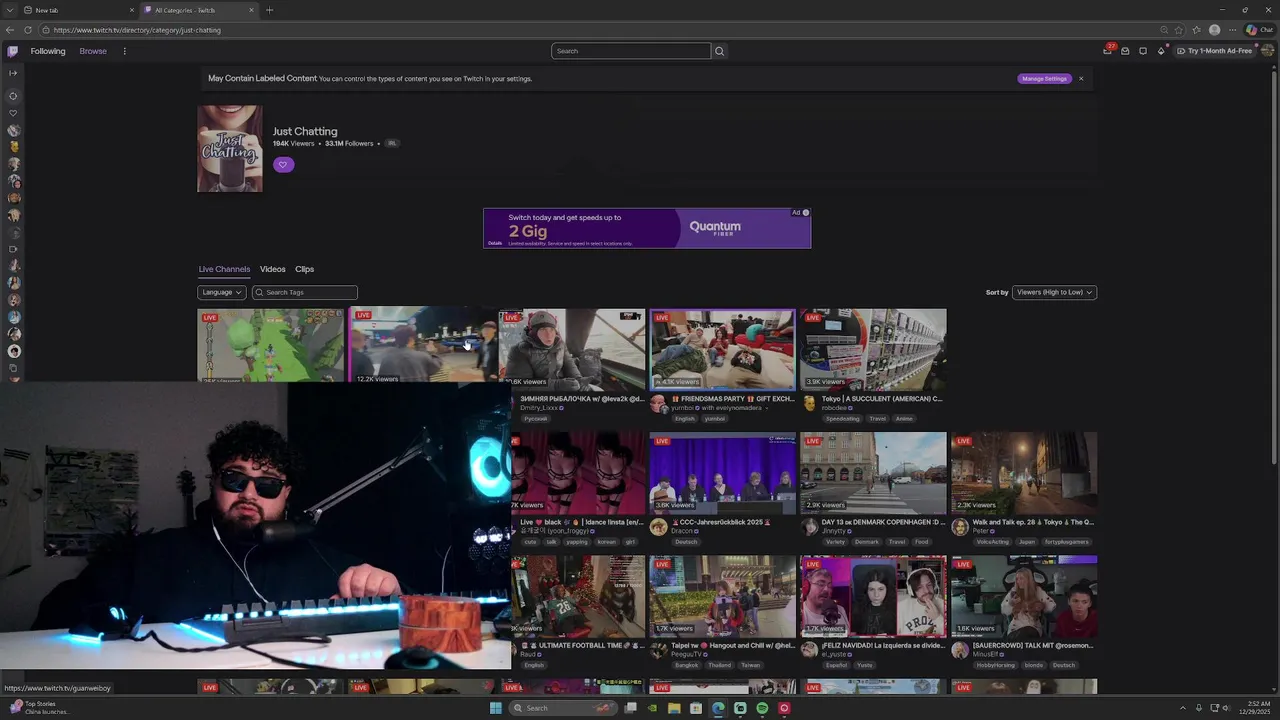
Task: Open File Explorer from the taskbar
Action: click(674, 708)
